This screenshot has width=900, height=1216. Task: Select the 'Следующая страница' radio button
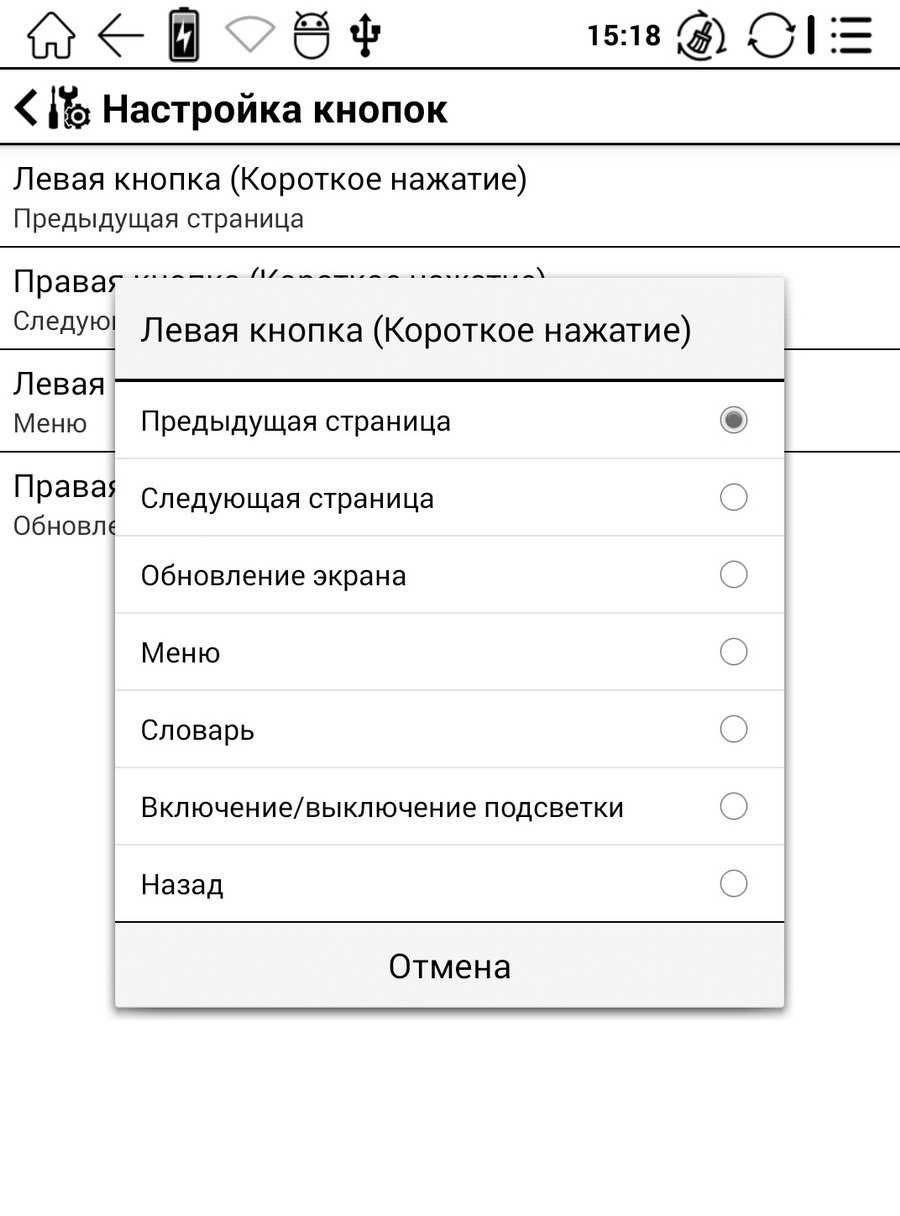(733, 497)
